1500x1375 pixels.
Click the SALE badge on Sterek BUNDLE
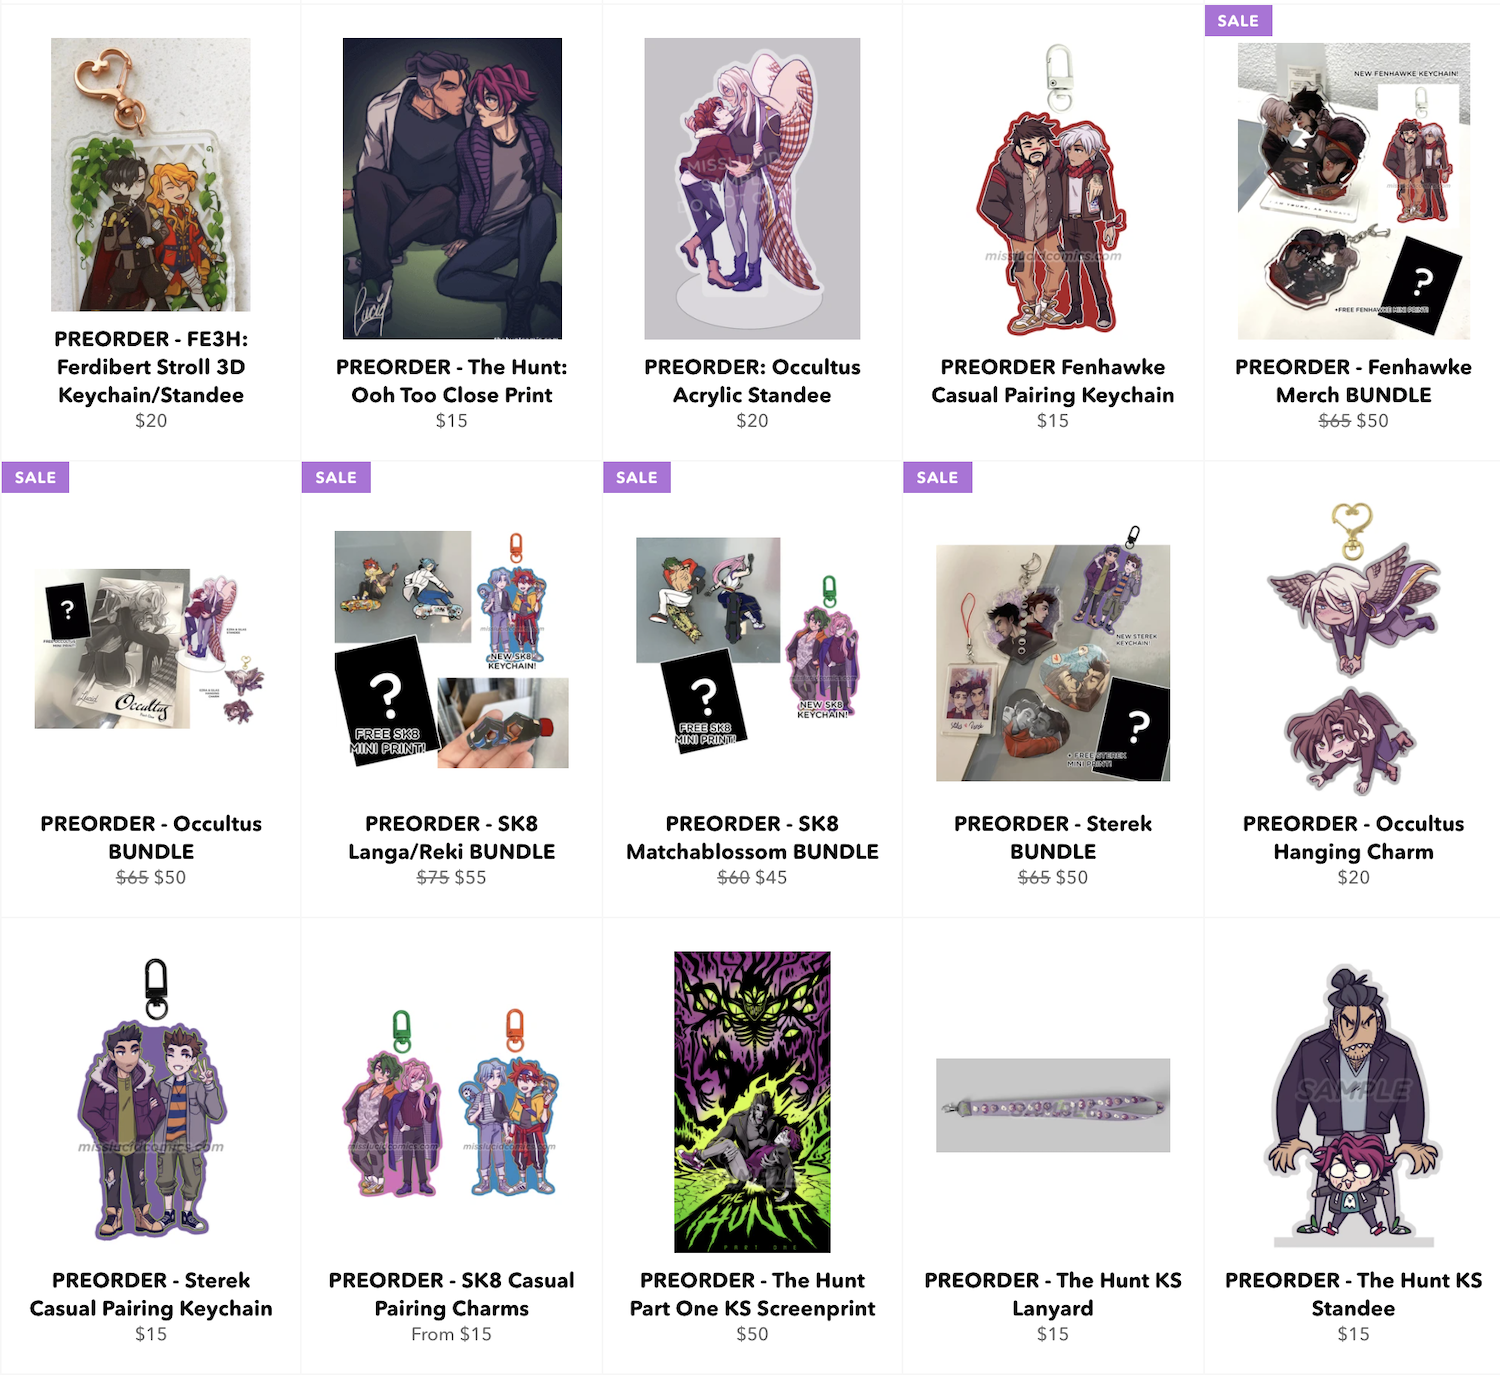coord(938,478)
